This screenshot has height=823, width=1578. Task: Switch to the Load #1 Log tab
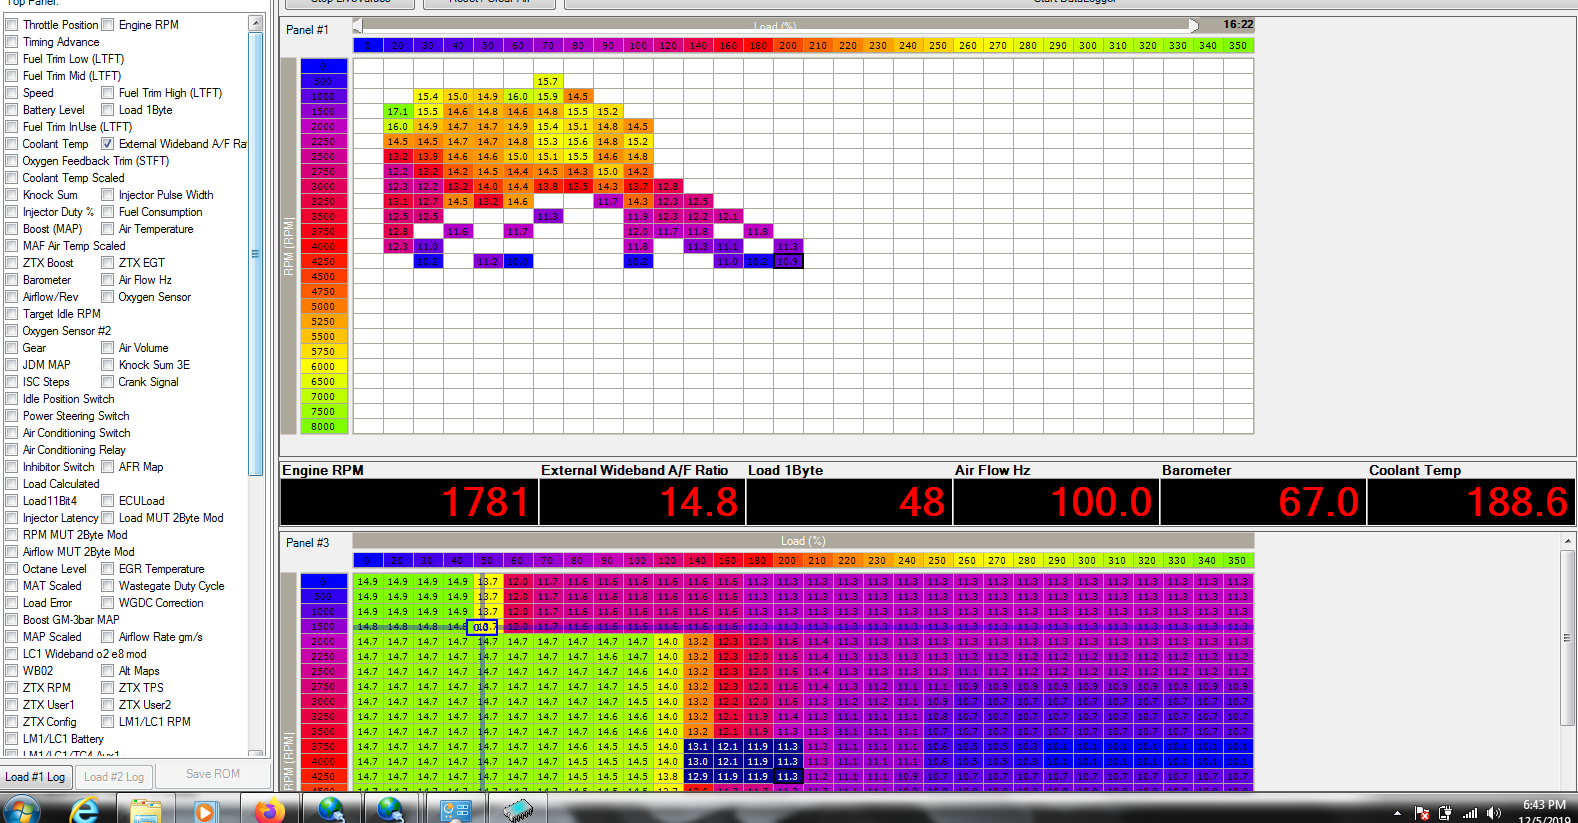(35, 777)
